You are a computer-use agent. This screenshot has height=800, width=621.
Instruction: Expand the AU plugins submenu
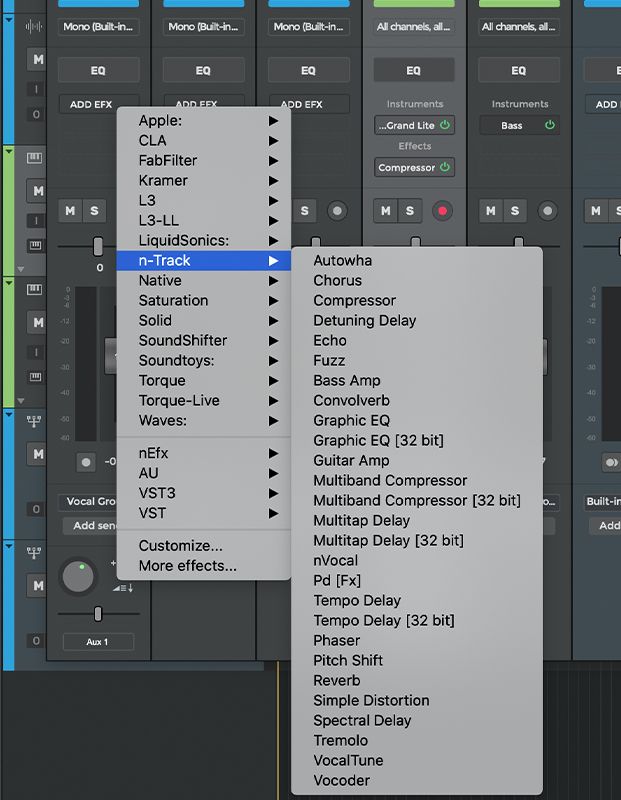coord(204,473)
